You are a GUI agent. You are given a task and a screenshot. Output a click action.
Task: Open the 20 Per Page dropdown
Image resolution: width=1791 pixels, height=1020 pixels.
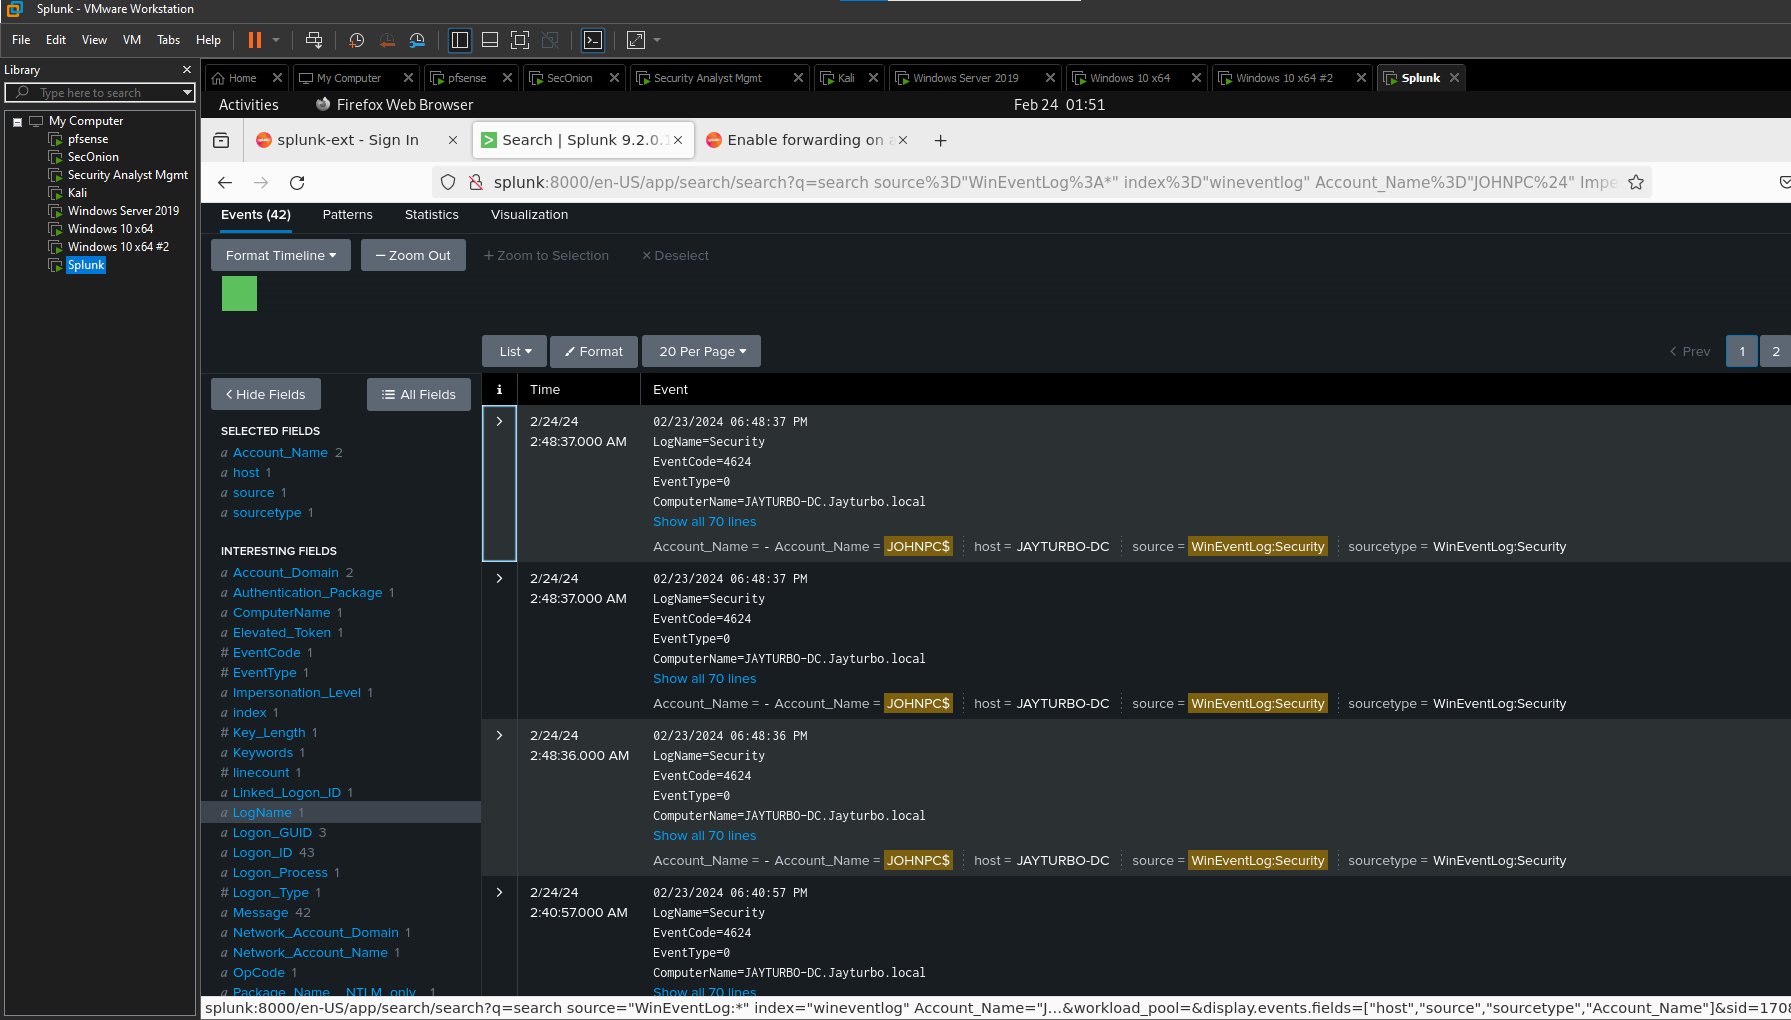point(702,351)
